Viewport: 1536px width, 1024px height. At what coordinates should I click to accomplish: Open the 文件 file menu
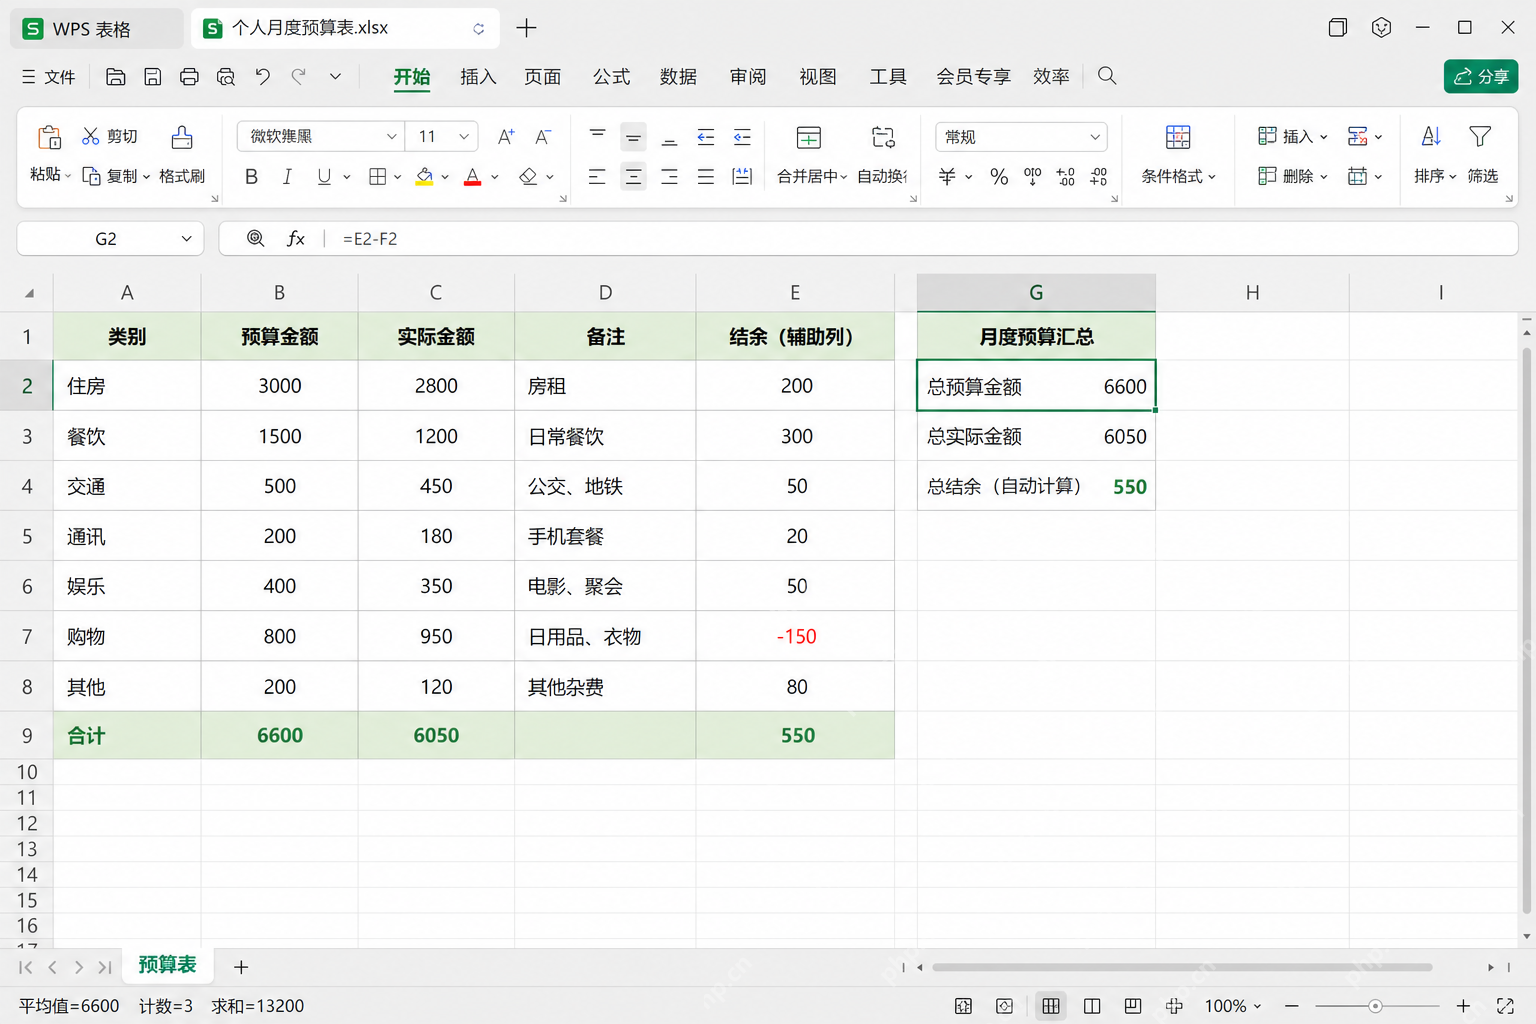point(48,77)
